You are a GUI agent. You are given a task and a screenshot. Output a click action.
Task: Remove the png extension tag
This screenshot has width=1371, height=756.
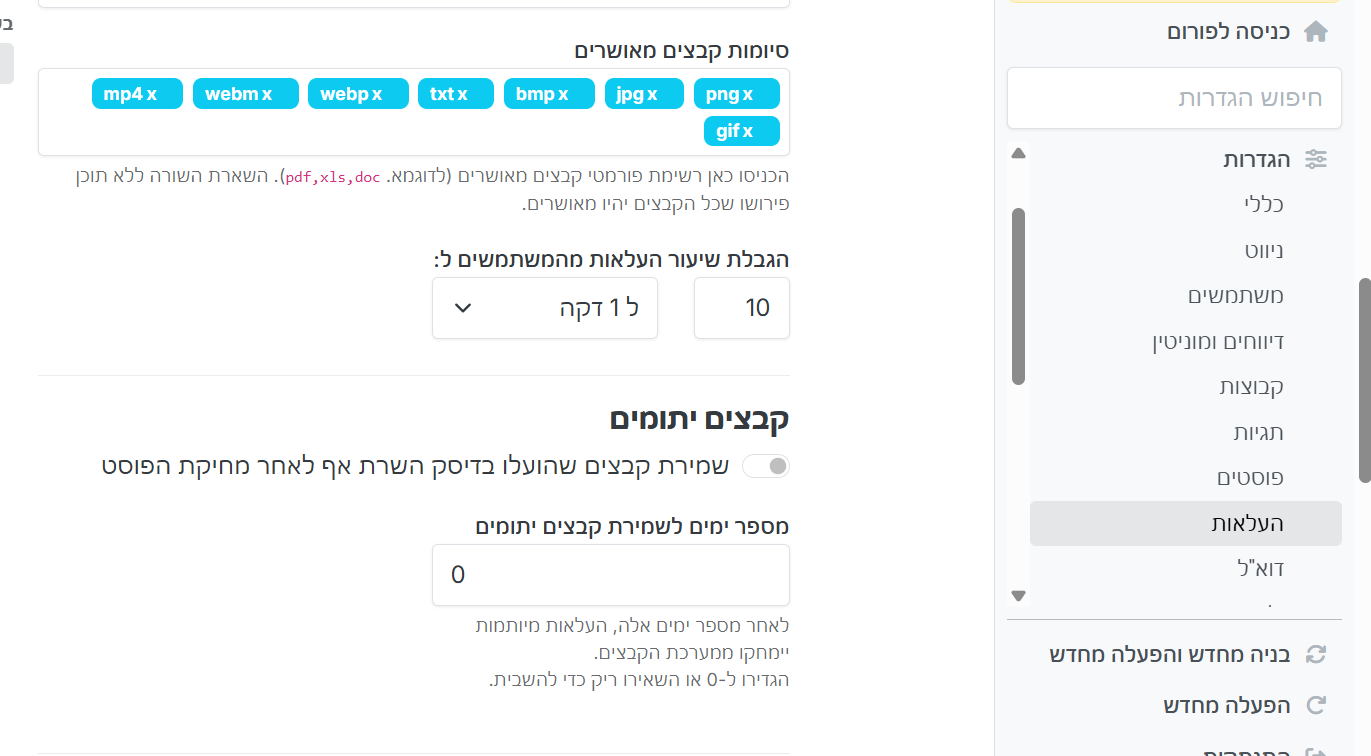[747, 95]
